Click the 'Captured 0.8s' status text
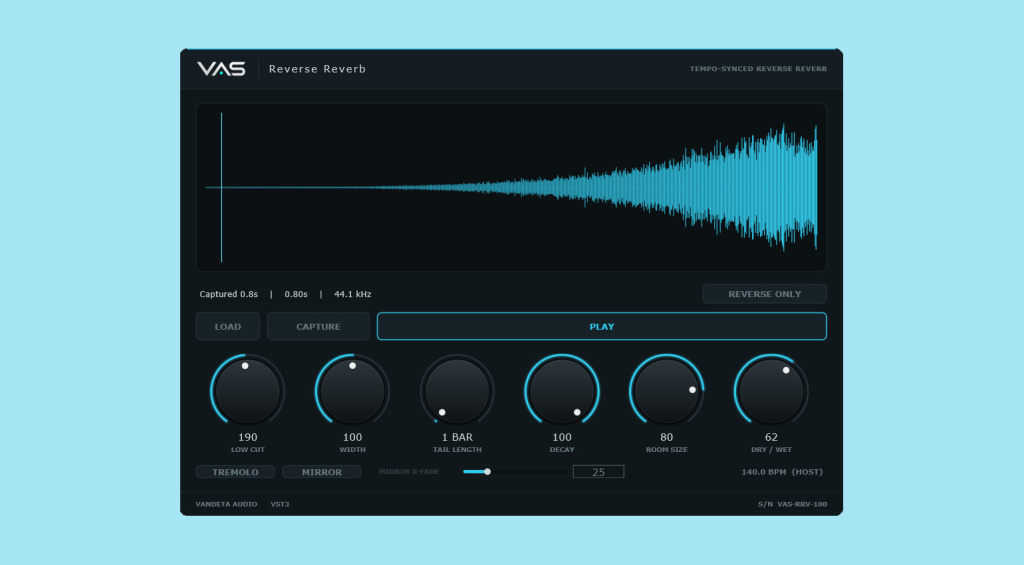 click(x=229, y=294)
